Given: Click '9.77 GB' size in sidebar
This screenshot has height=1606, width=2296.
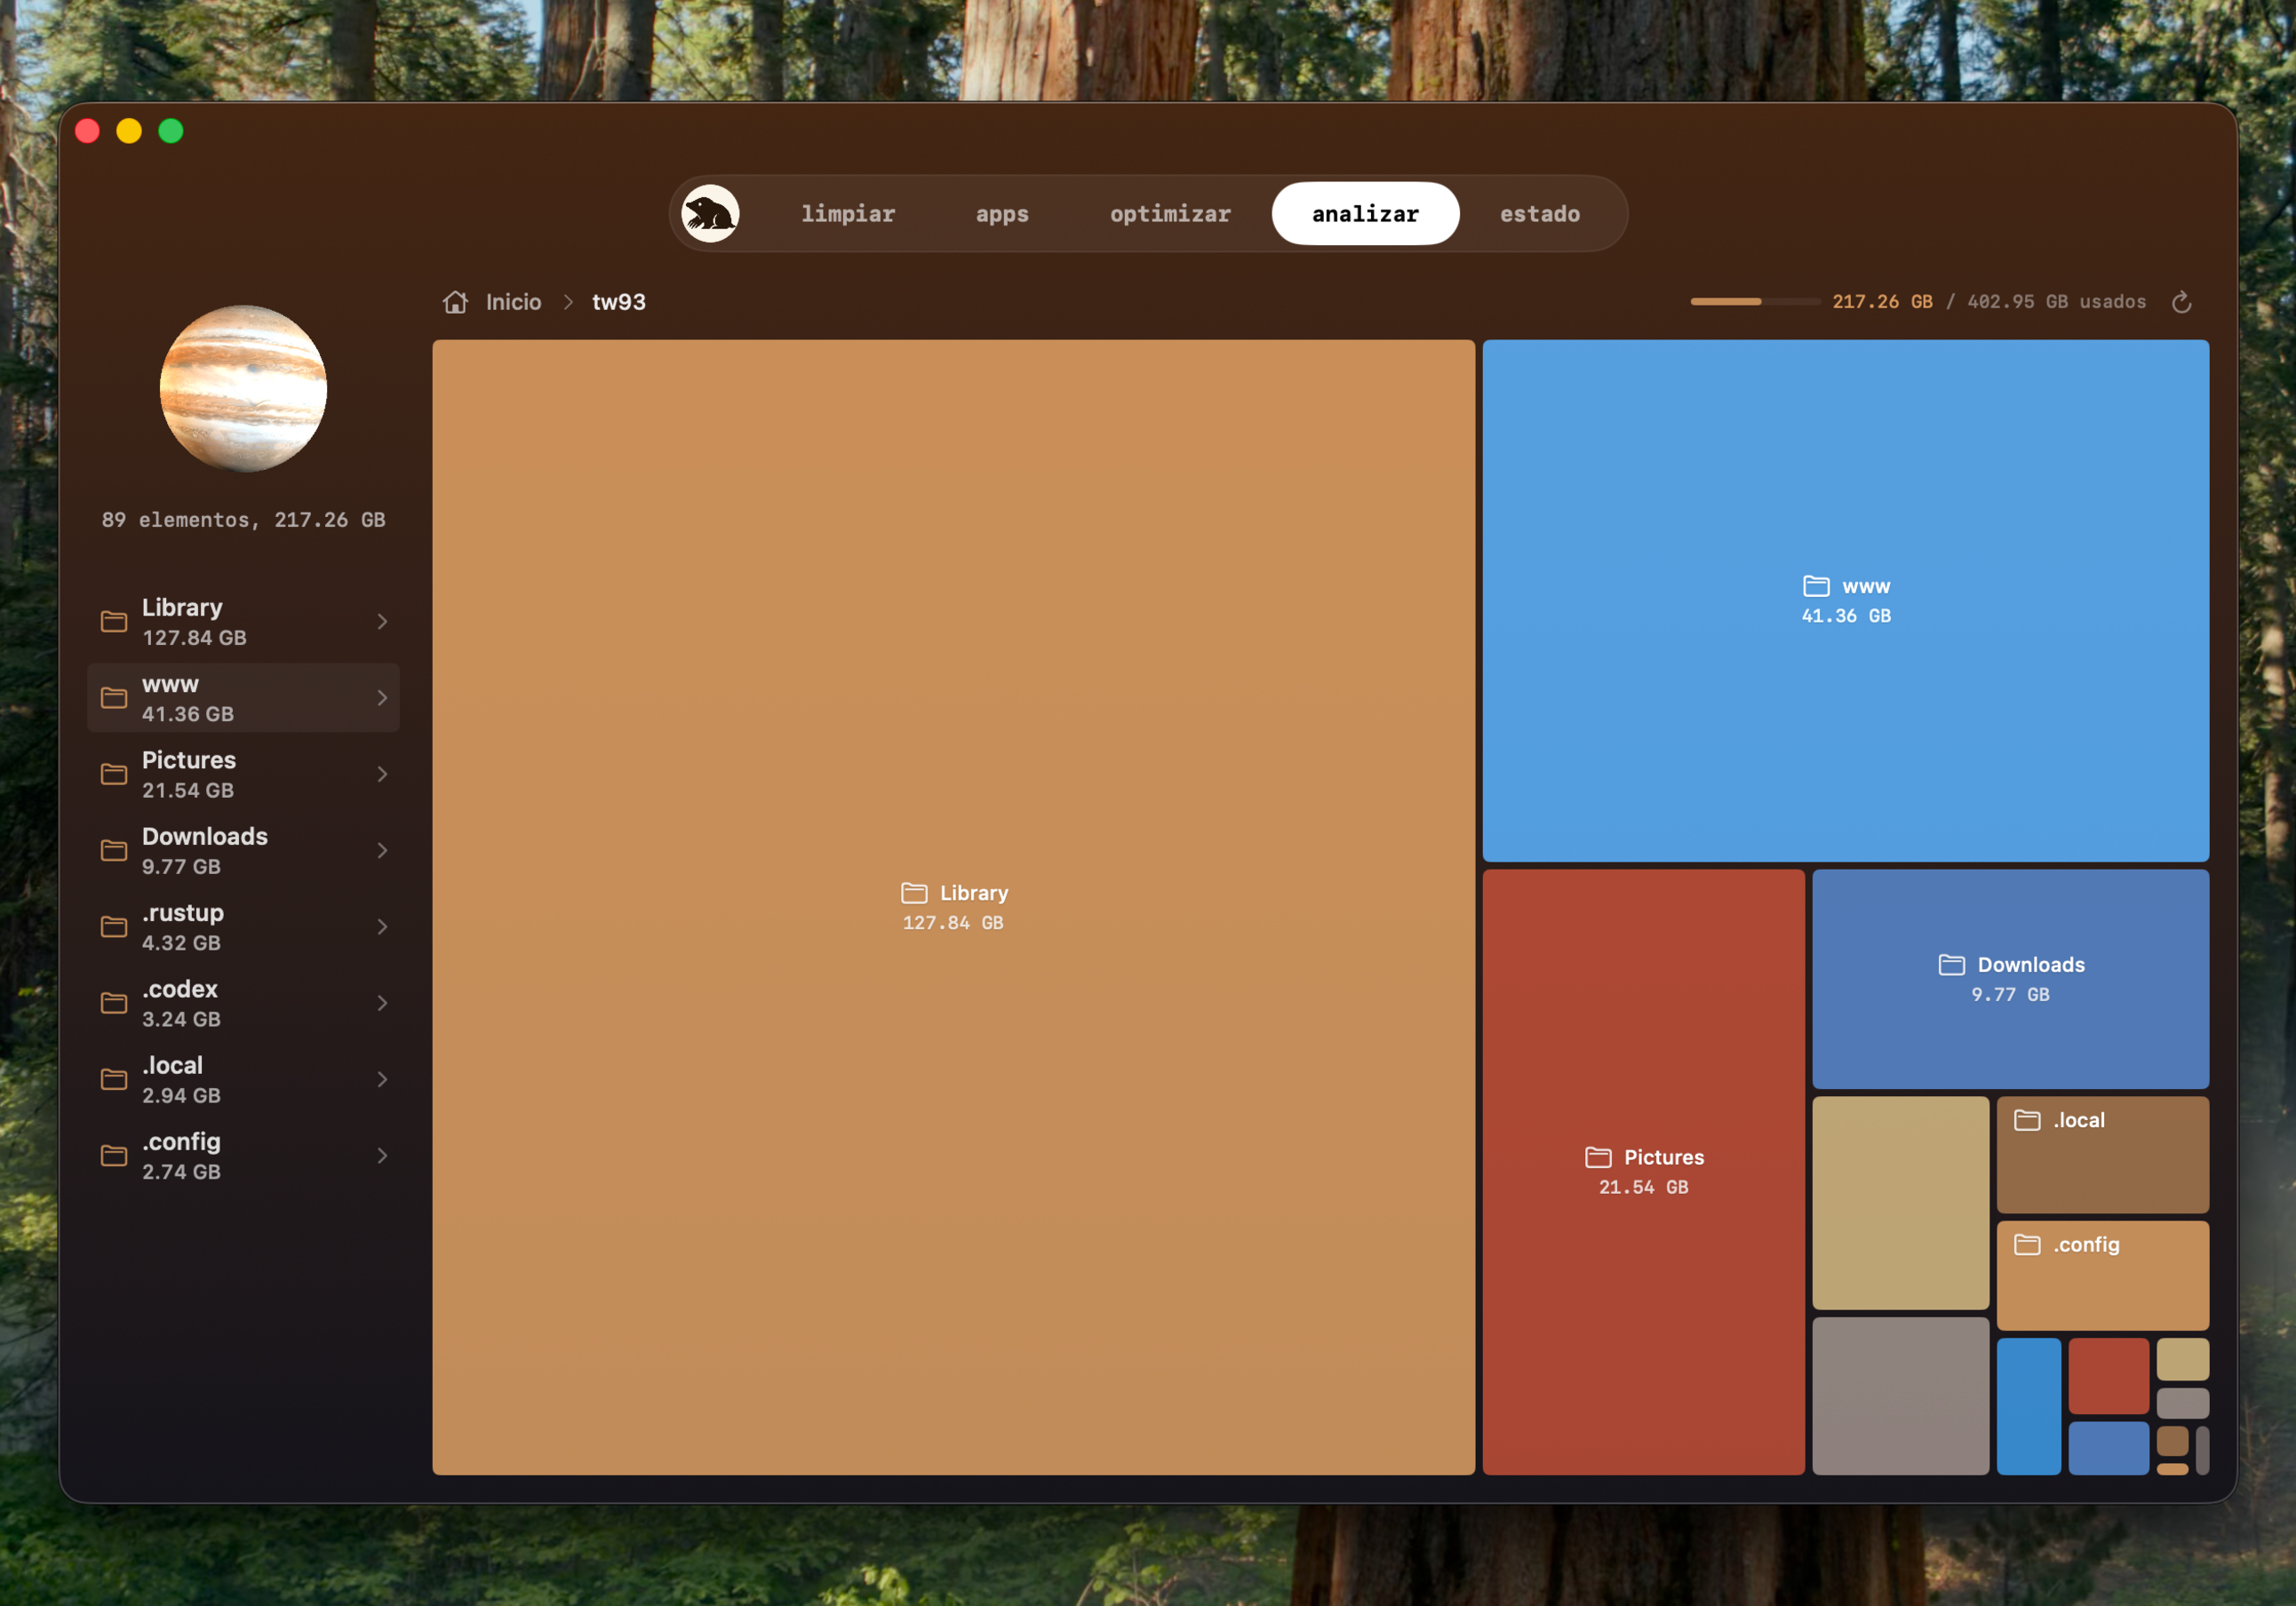Looking at the screenshot, I should point(181,866).
